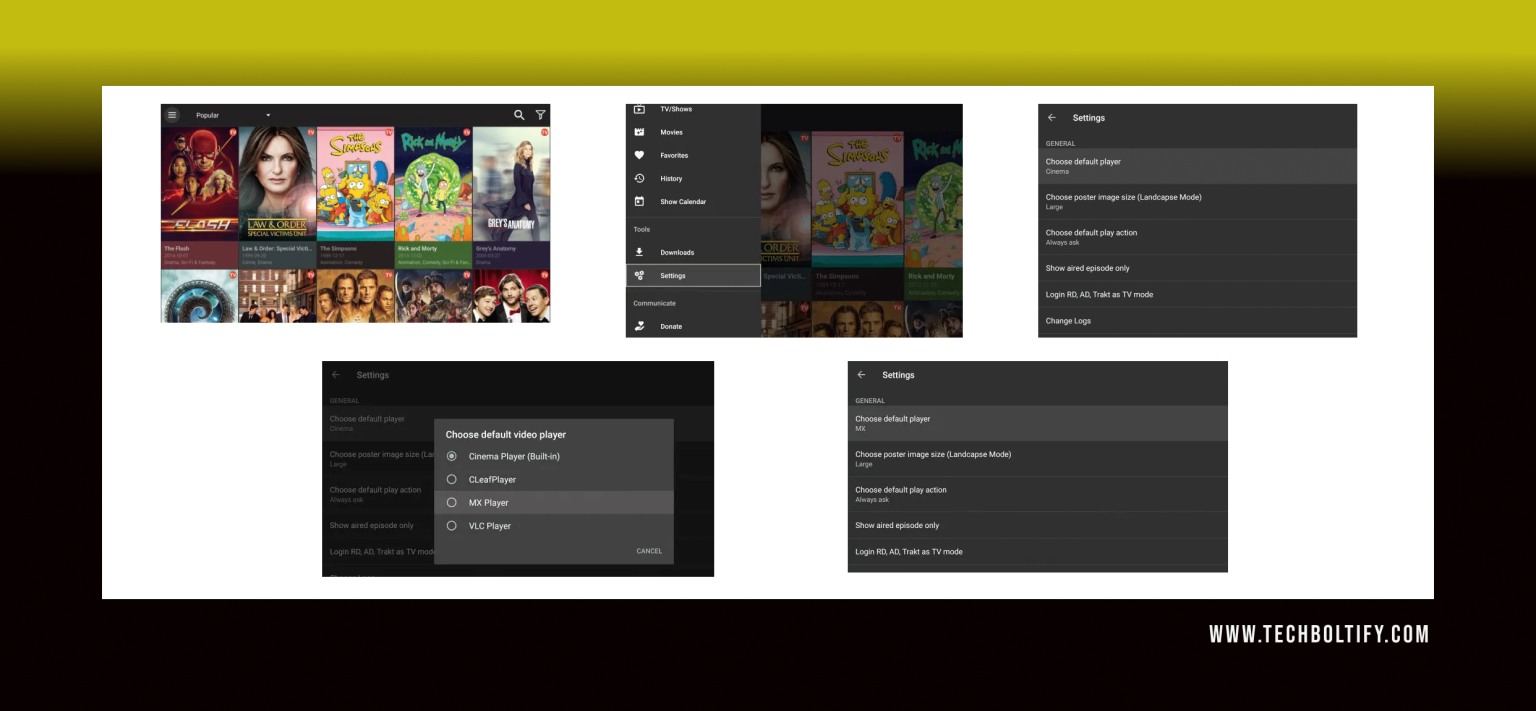Open the Settings menu entry in sidebar
This screenshot has width=1536, height=711.
point(672,276)
